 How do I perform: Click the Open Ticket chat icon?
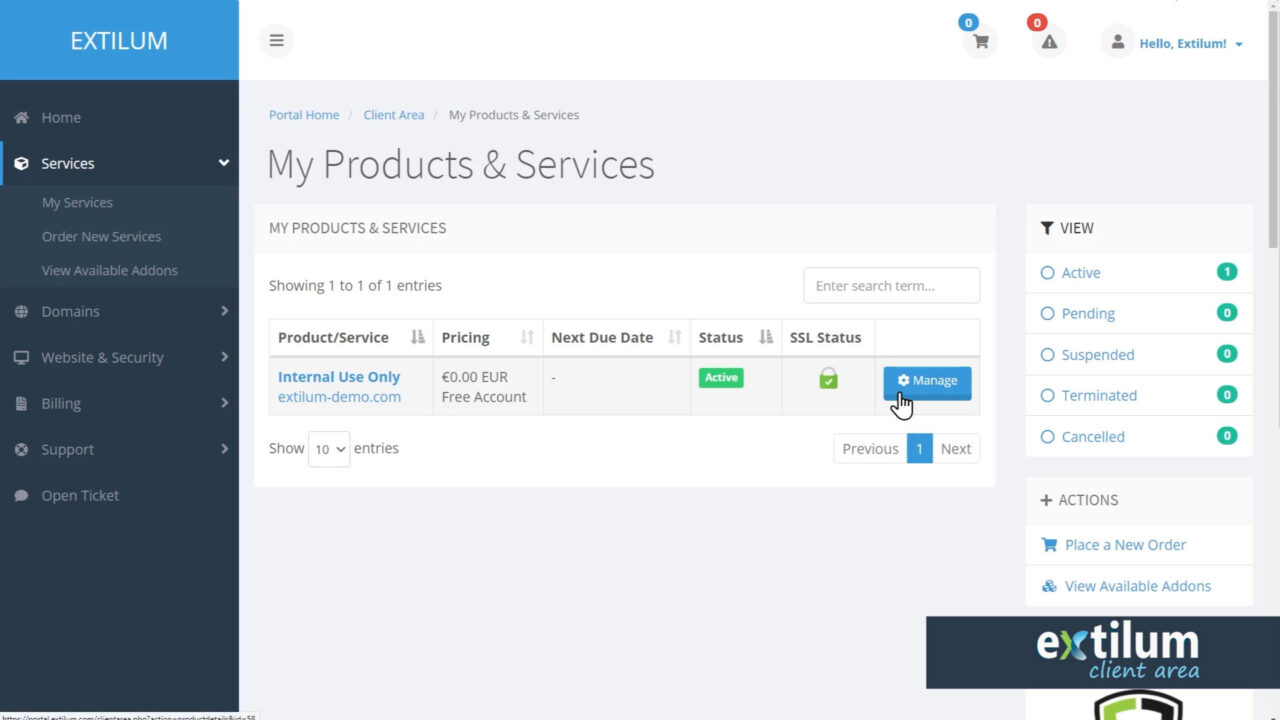[x=22, y=495]
